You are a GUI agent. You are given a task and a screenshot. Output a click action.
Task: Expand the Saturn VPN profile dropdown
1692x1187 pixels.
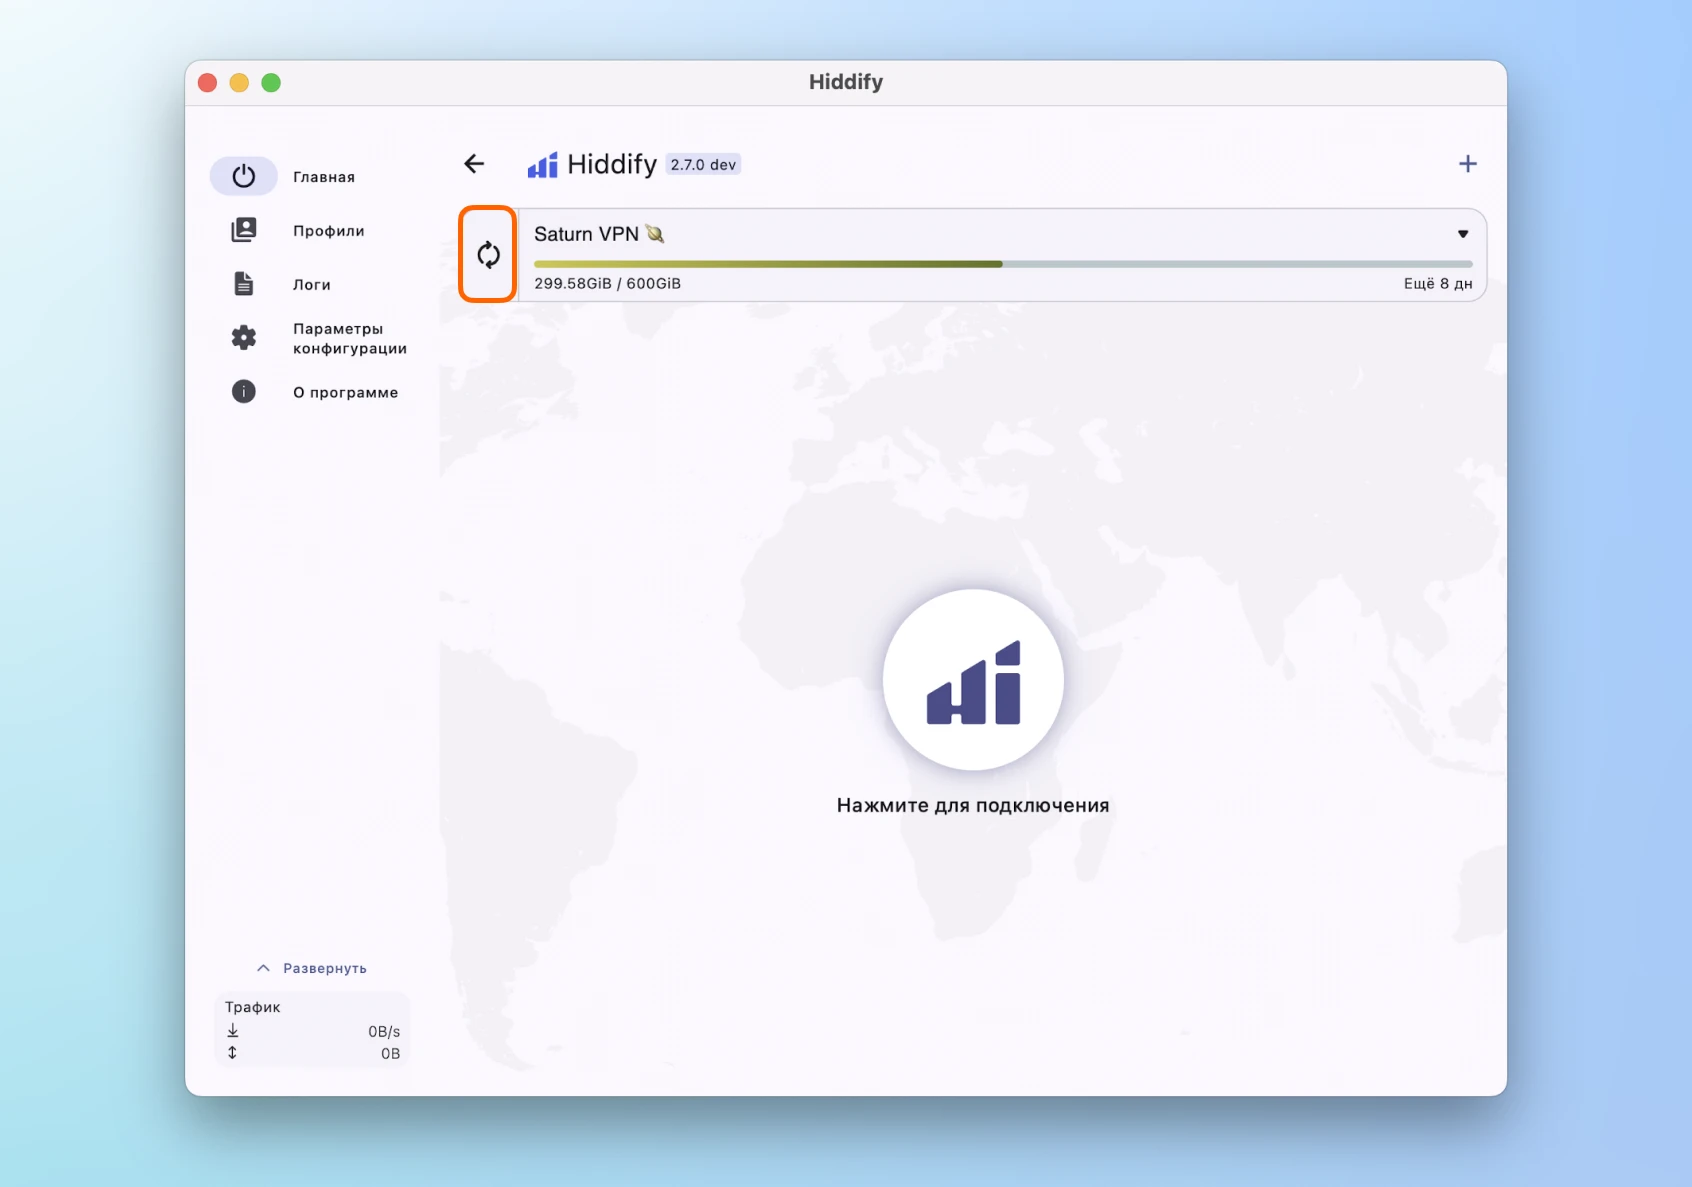click(x=1462, y=234)
